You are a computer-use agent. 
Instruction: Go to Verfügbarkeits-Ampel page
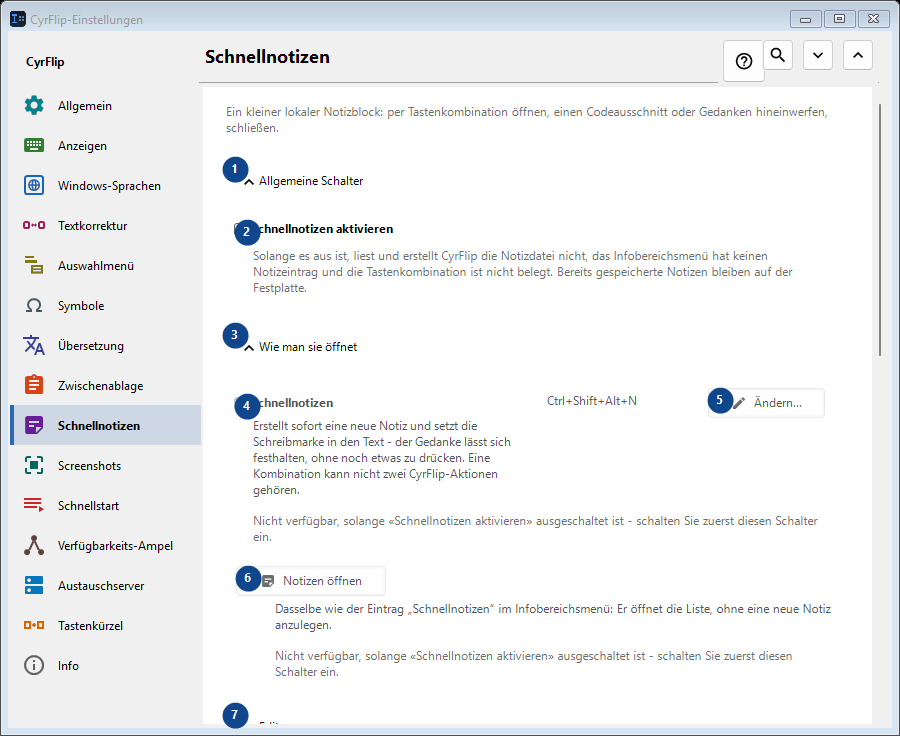pyautogui.click(x=106, y=545)
